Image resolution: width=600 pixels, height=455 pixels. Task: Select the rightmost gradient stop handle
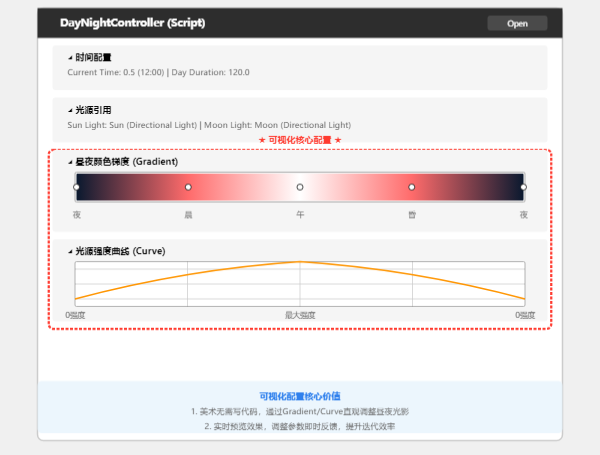(x=523, y=187)
